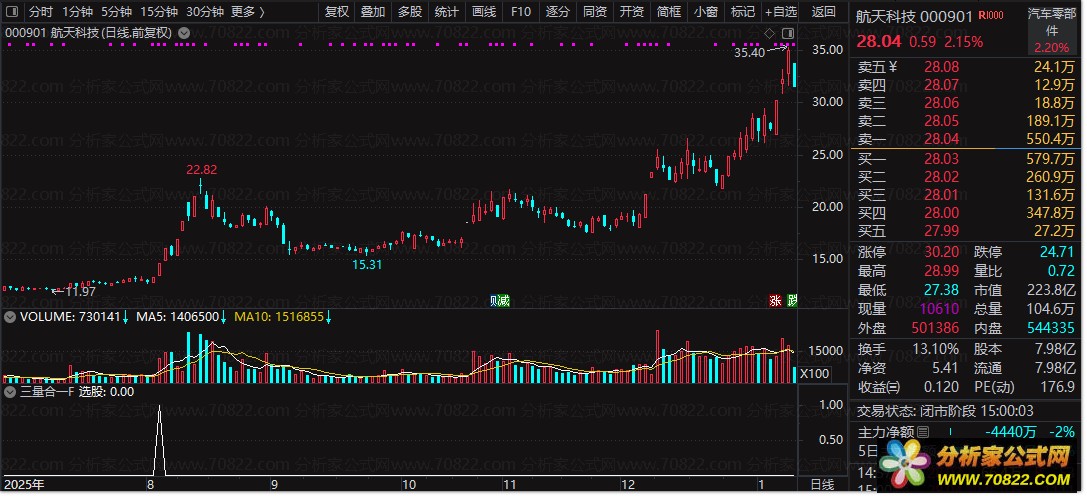Click the +自选 add to watchlist button
Image resolution: width=1087 pixels, height=496 pixels.
point(779,12)
